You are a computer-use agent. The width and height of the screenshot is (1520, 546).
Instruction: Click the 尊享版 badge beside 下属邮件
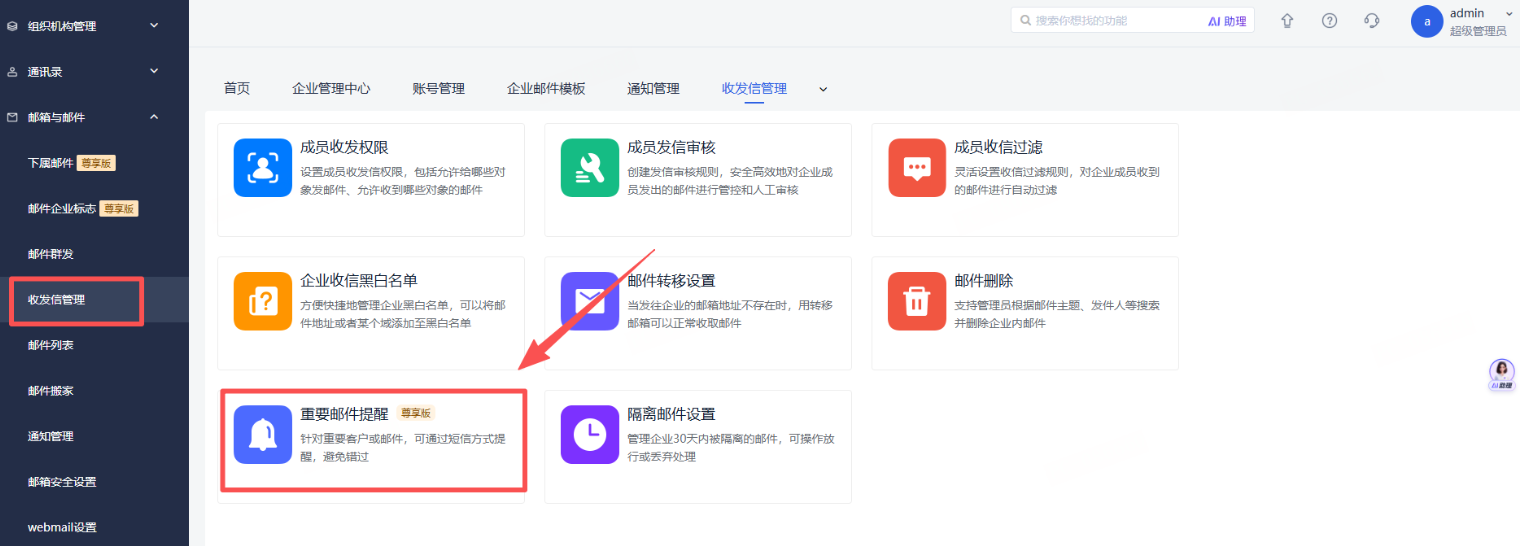pos(97,163)
